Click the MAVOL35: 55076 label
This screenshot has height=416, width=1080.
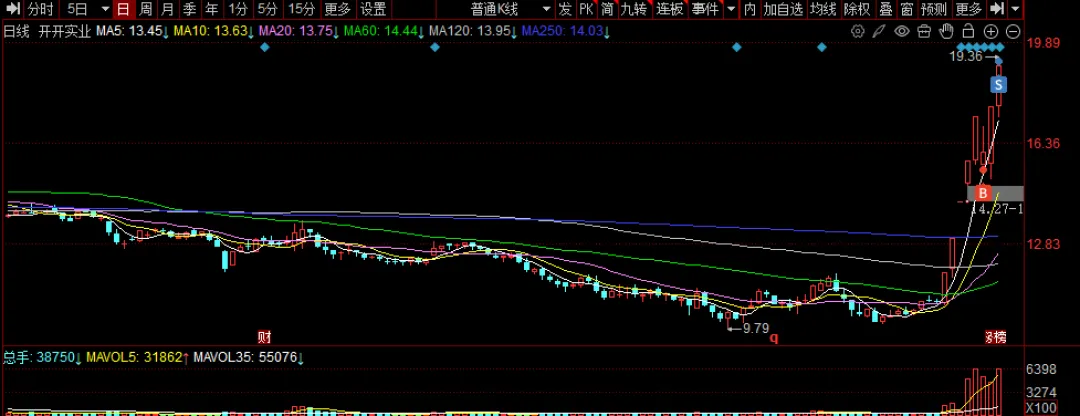[250, 357]
